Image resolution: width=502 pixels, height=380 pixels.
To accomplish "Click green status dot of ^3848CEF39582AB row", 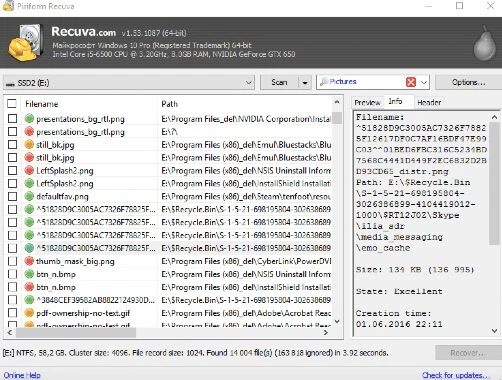I will tap(29, 300).
